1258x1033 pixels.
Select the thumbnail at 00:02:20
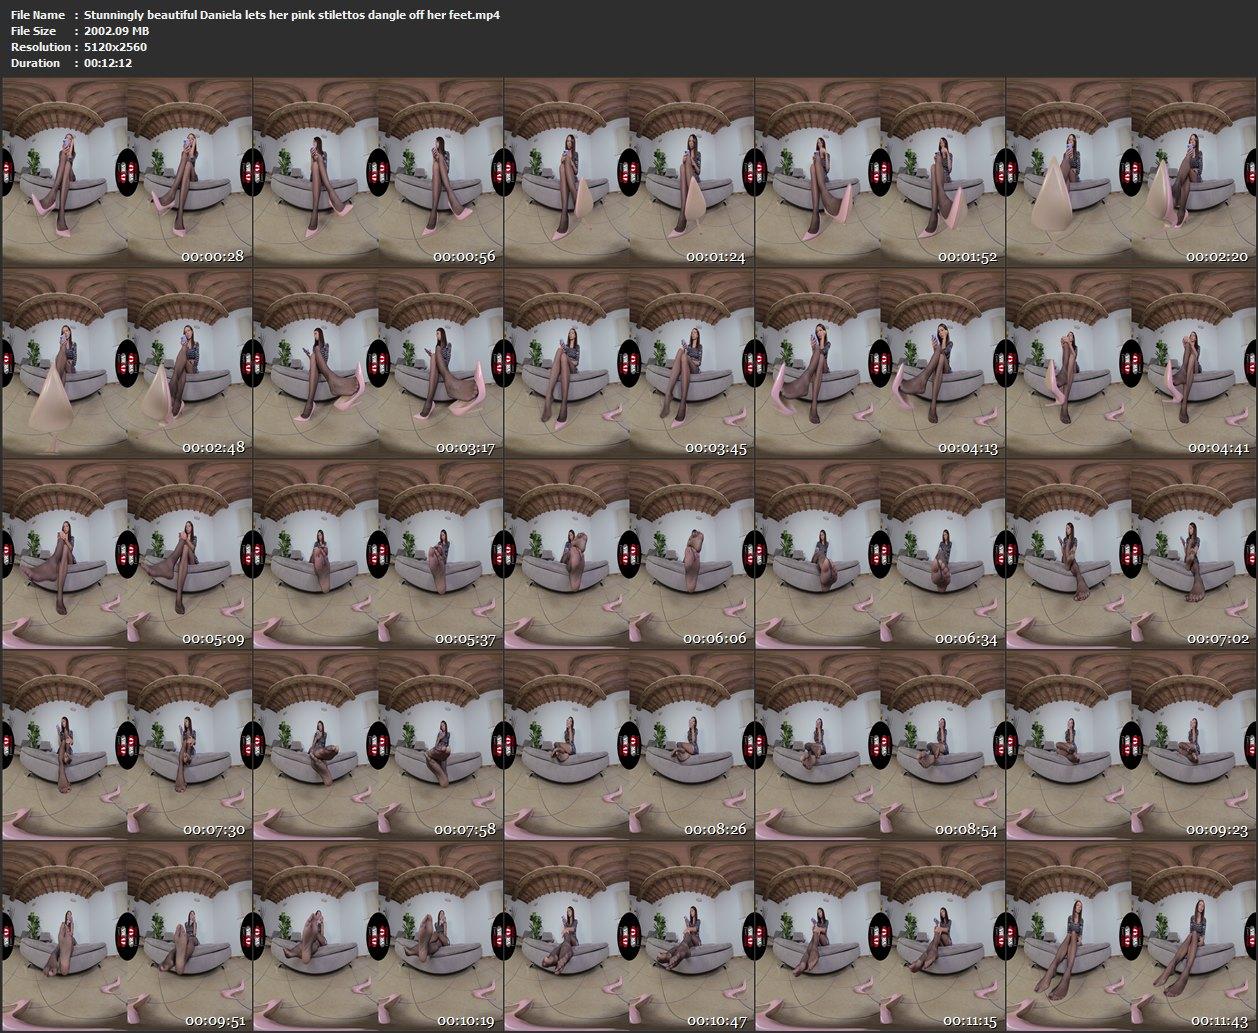pos(1131,173)
